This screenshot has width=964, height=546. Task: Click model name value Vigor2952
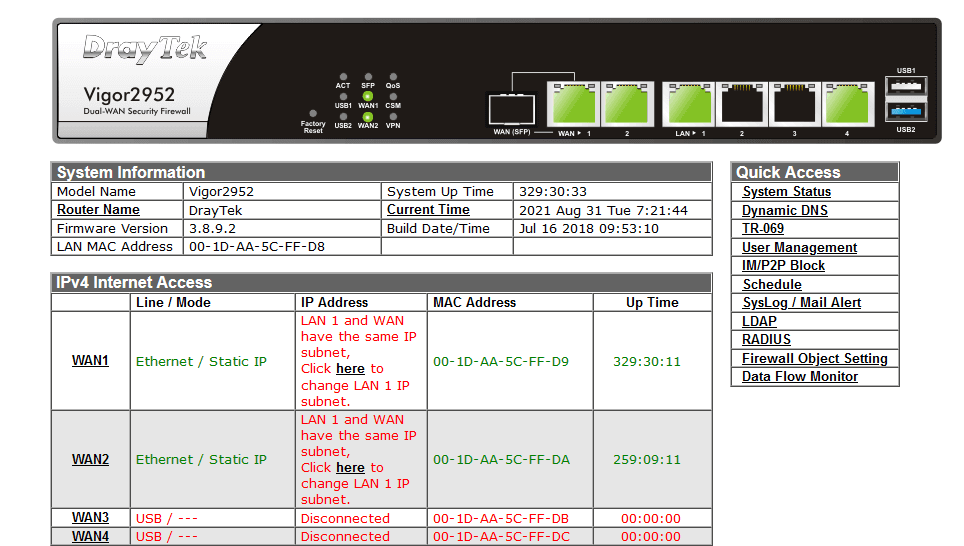221,192
